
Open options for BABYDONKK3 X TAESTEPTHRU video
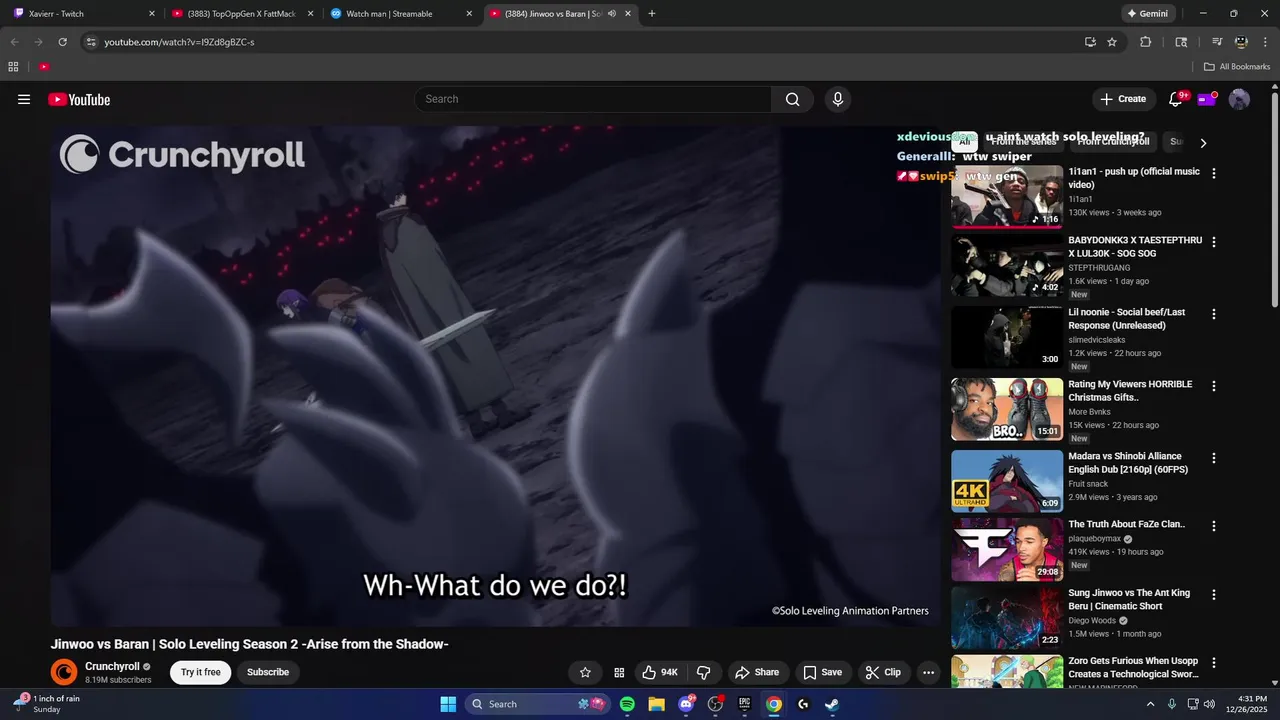pyautogui.click(x=1214, y=242)
